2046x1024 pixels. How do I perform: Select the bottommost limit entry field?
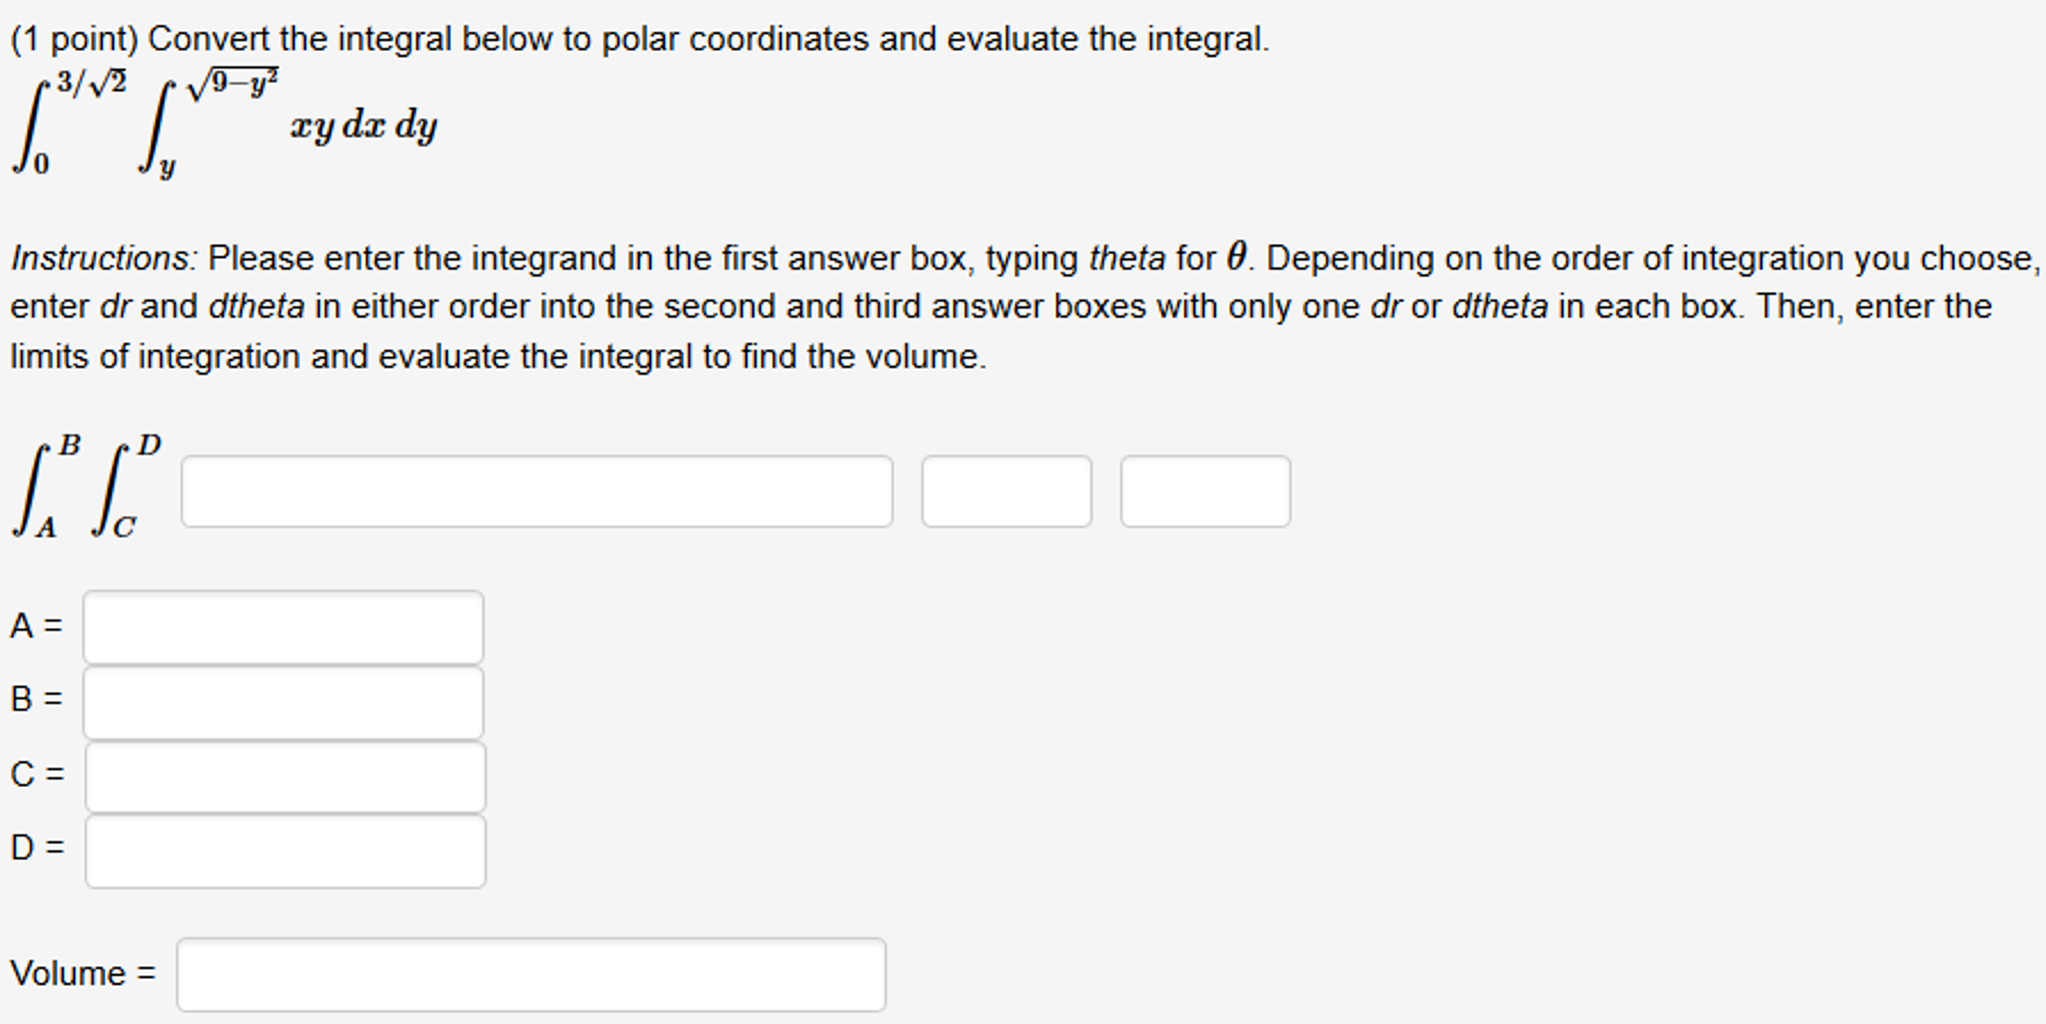pos(285,850)
